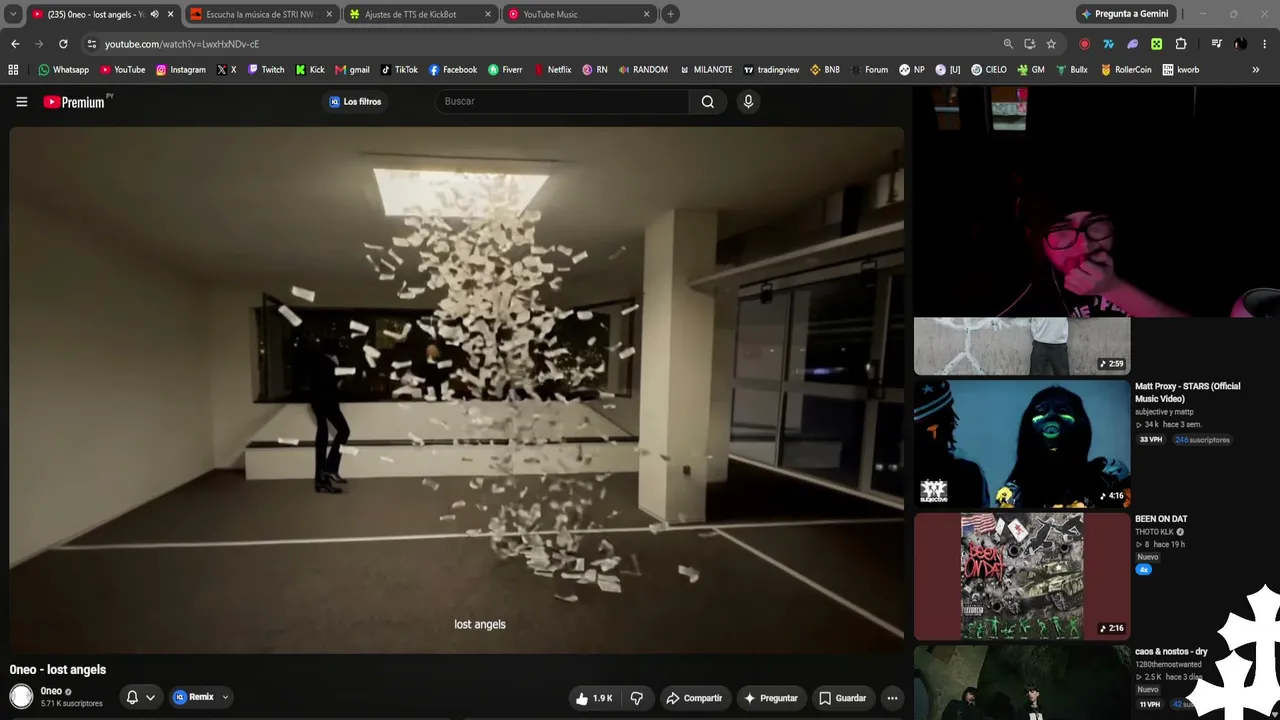Focus the YouTube Buscar search field
This screenshot has height=720, width=1280.
[562, 101]
